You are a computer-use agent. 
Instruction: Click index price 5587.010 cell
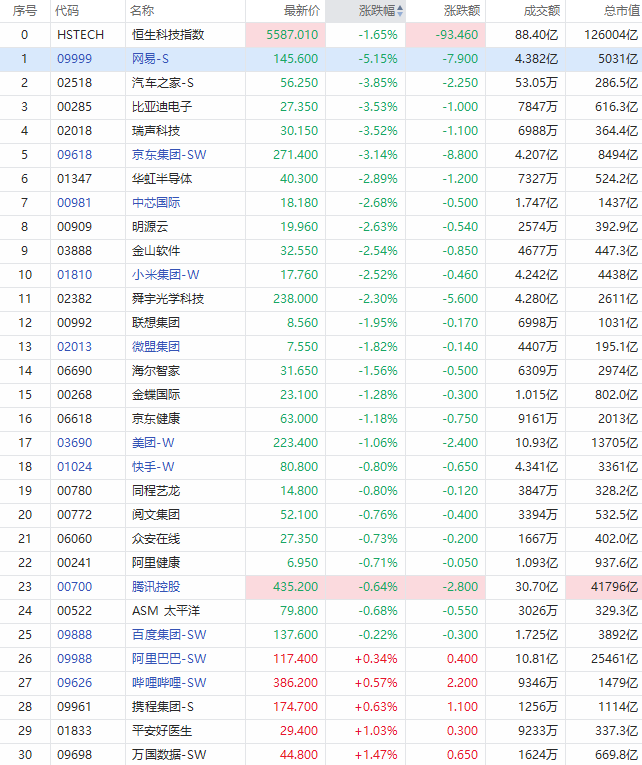(286, 35)
